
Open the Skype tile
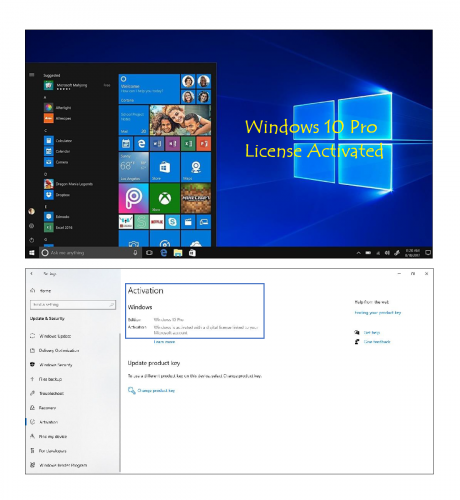point(172,222)
